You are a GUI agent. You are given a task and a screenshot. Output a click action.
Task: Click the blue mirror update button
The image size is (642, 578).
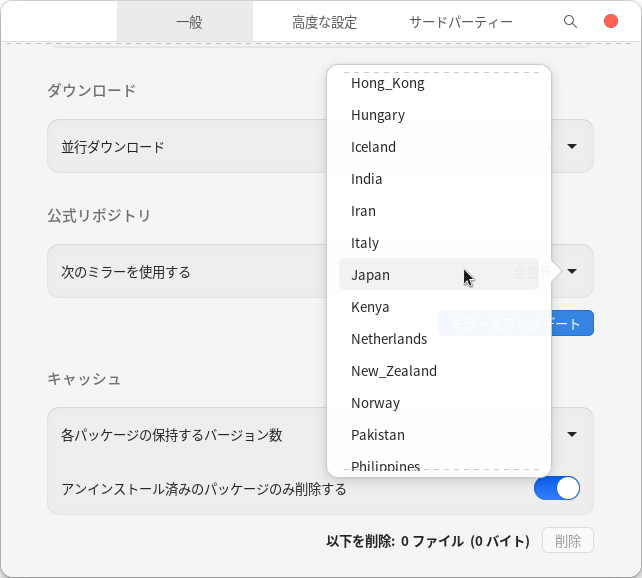[x=573, y=323]
